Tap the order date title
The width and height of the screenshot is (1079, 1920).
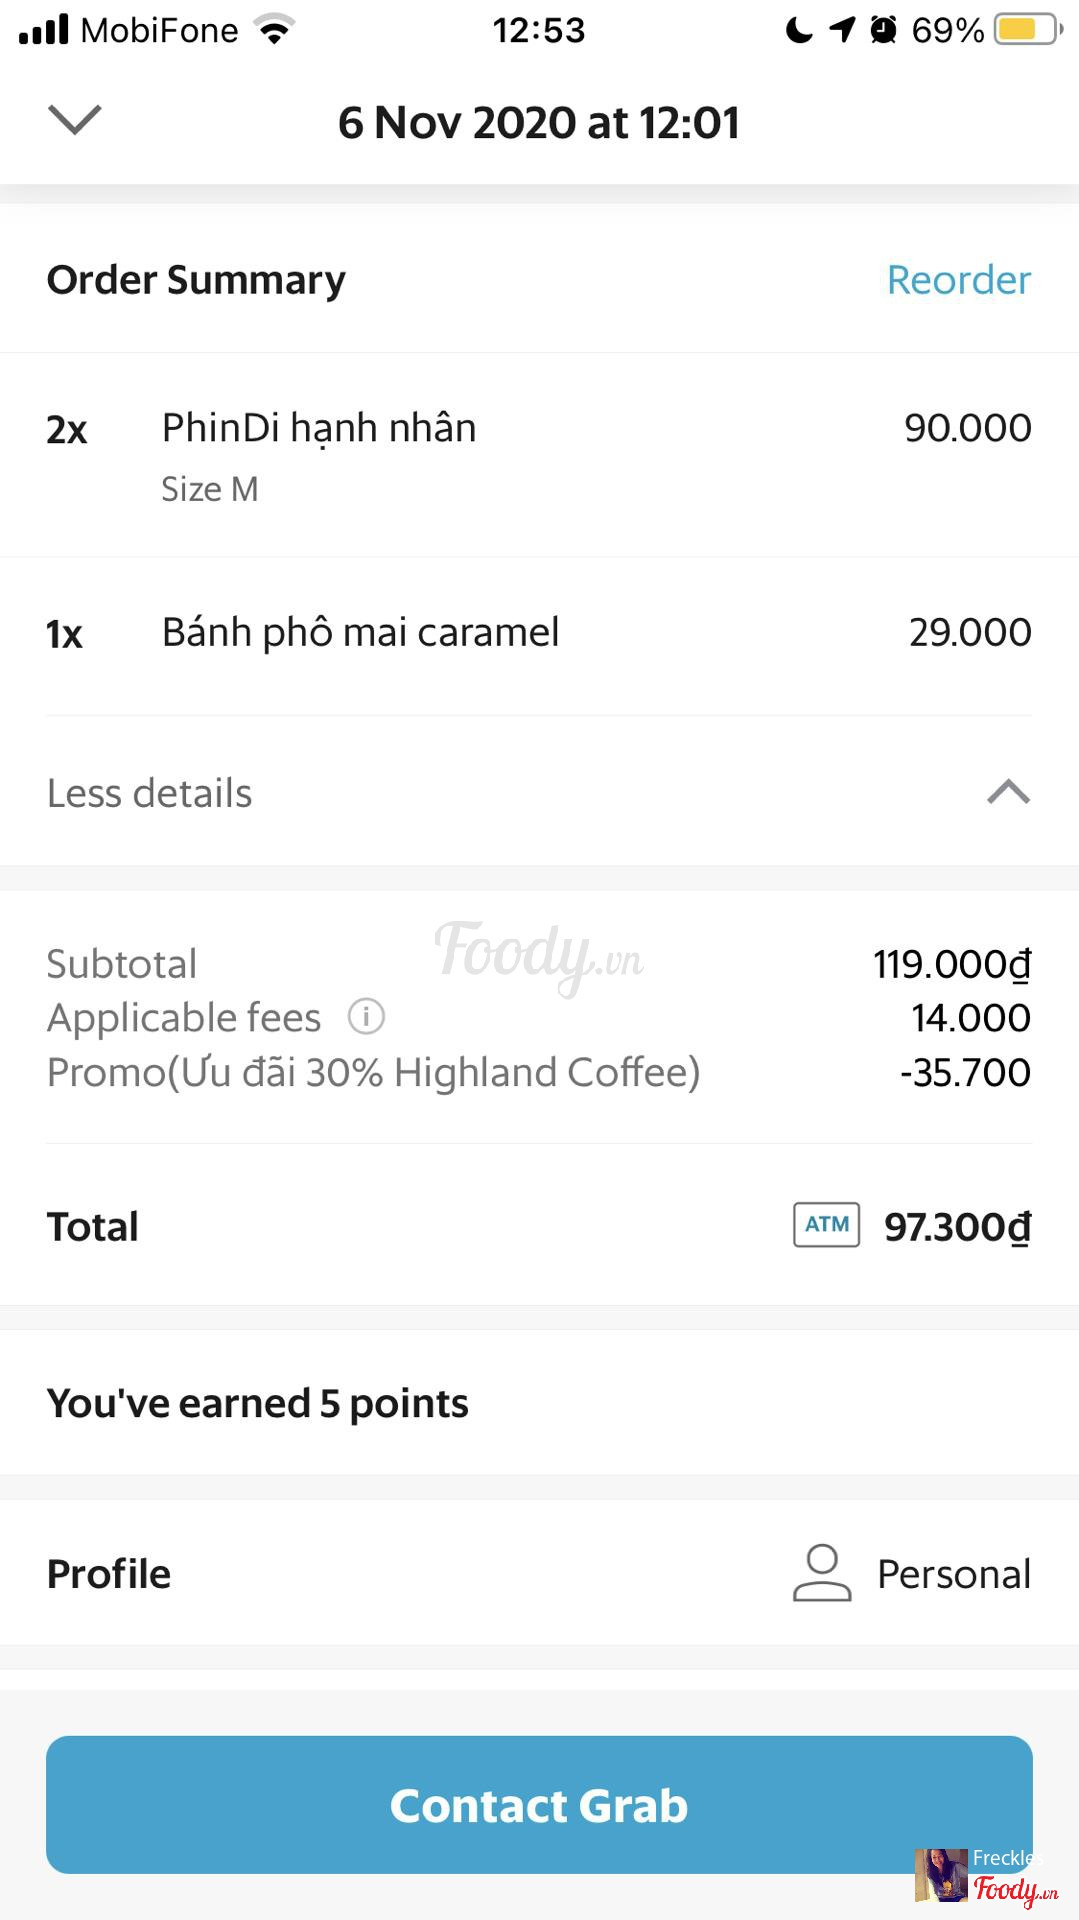539,123
